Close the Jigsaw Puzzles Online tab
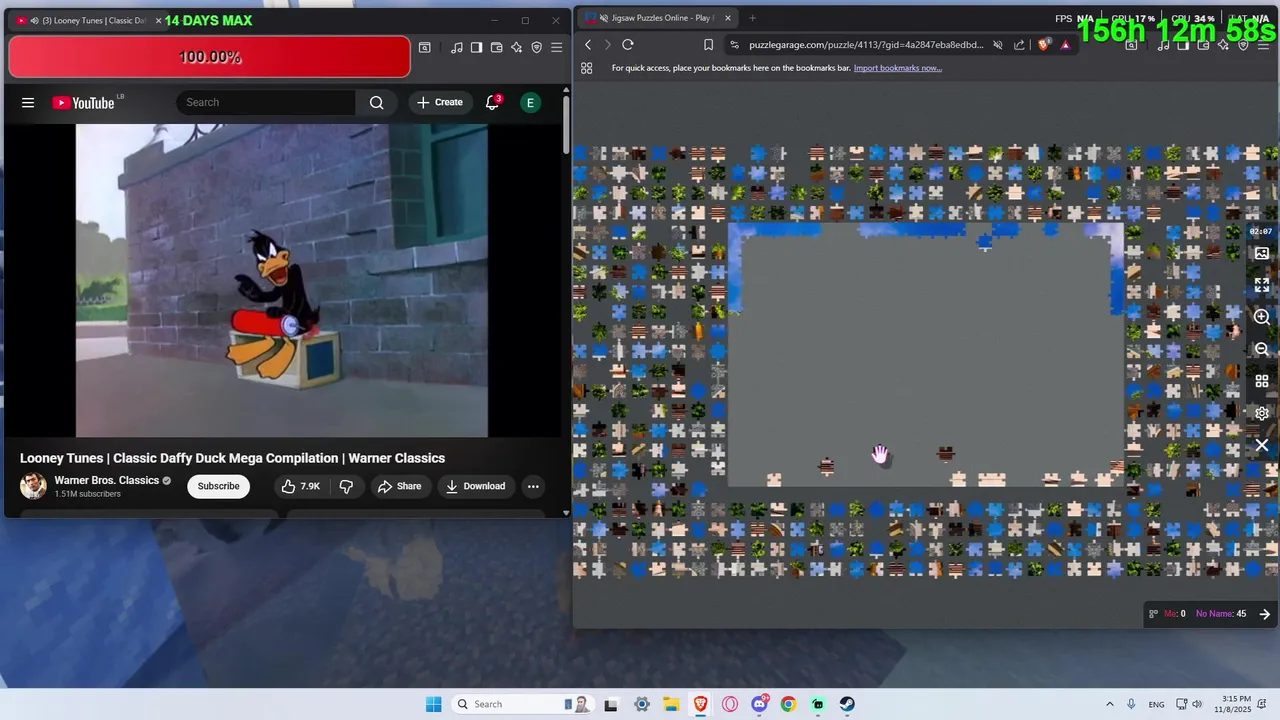Viewport: 1280px width, 720px height. (728, 18)
